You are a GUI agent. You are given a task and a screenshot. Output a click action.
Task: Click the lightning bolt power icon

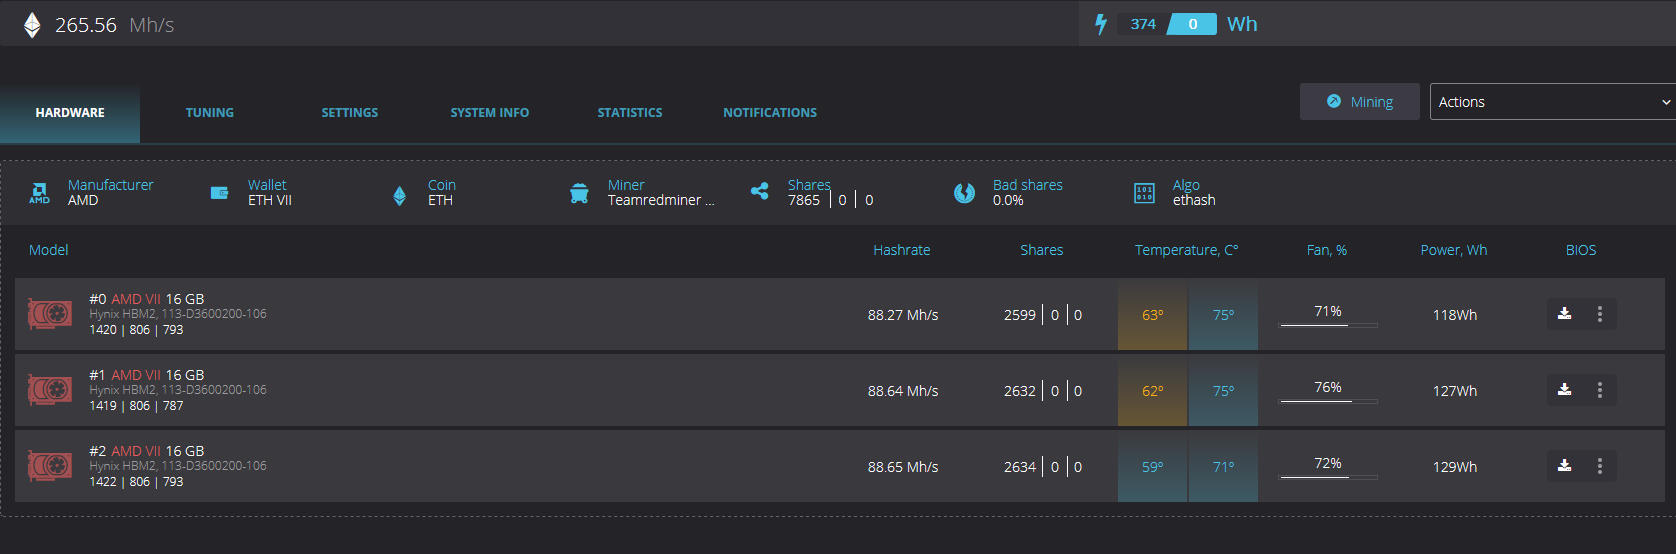click(x=1101, y=24)
